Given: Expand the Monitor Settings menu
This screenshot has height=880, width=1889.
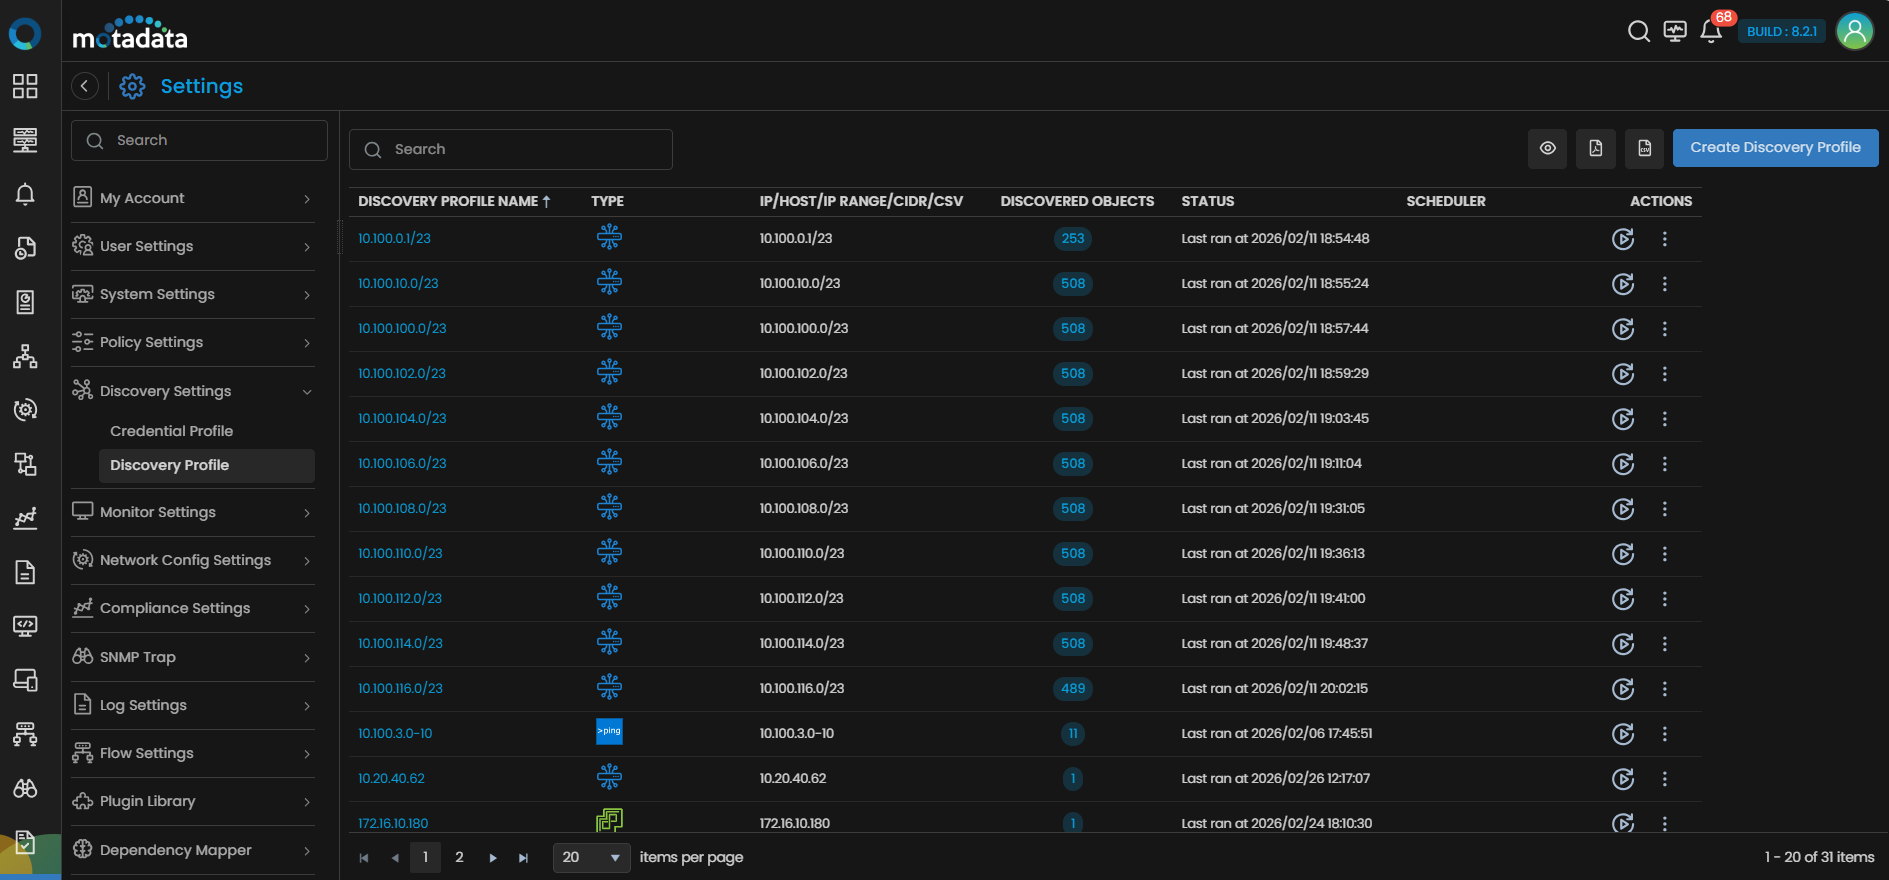Looking at the screenshot, I should [192, 512].
